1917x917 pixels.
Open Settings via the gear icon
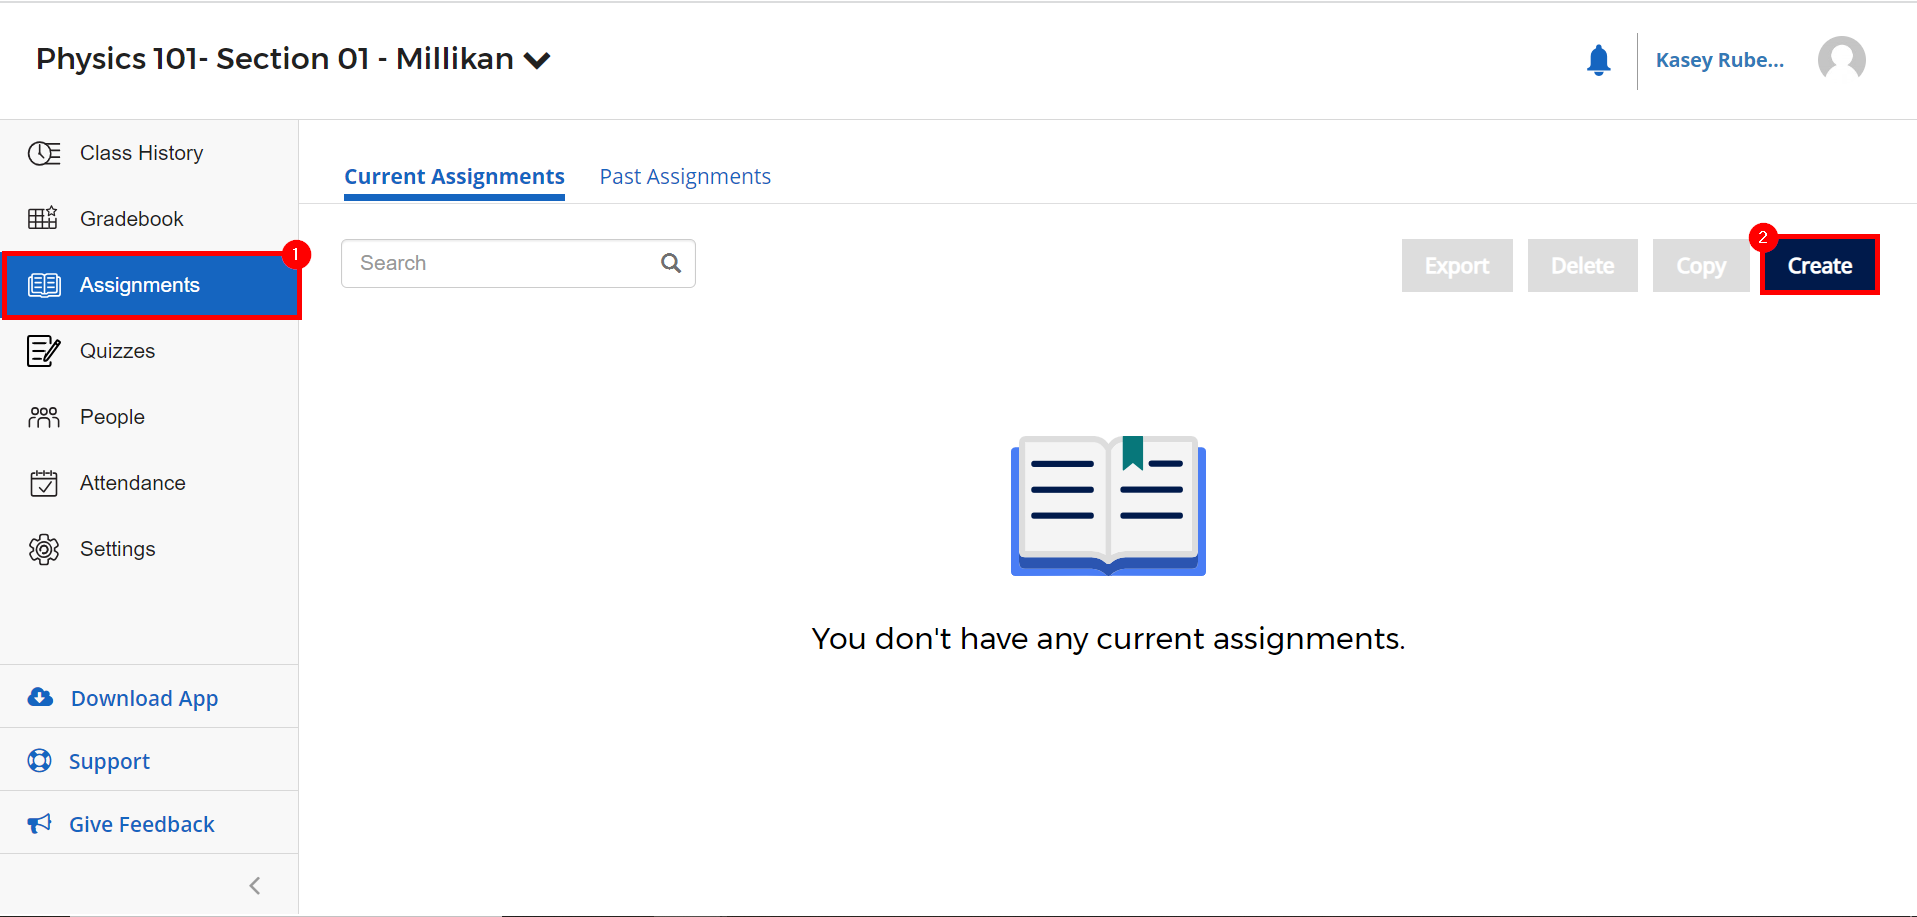[44, 548]
